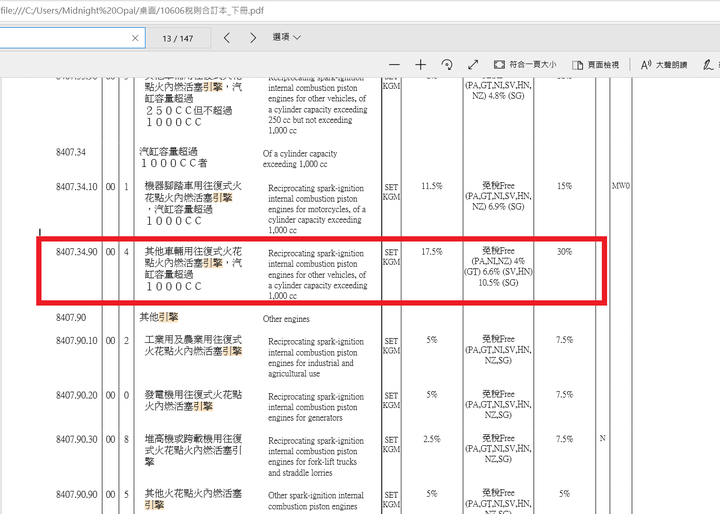Click 'engines for fork-lift trucks' text
Viewport: 720px width, 514px height.
point(312,462)
